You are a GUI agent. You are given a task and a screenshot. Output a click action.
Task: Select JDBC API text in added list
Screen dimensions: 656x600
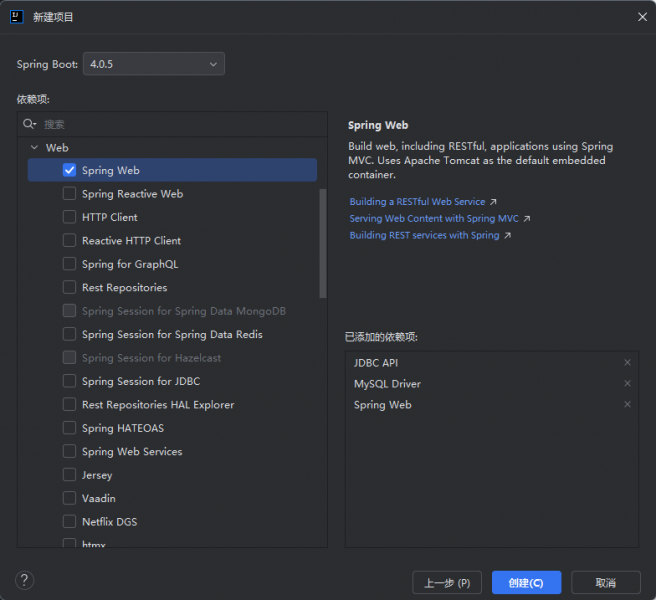click(x=376, y=363)
